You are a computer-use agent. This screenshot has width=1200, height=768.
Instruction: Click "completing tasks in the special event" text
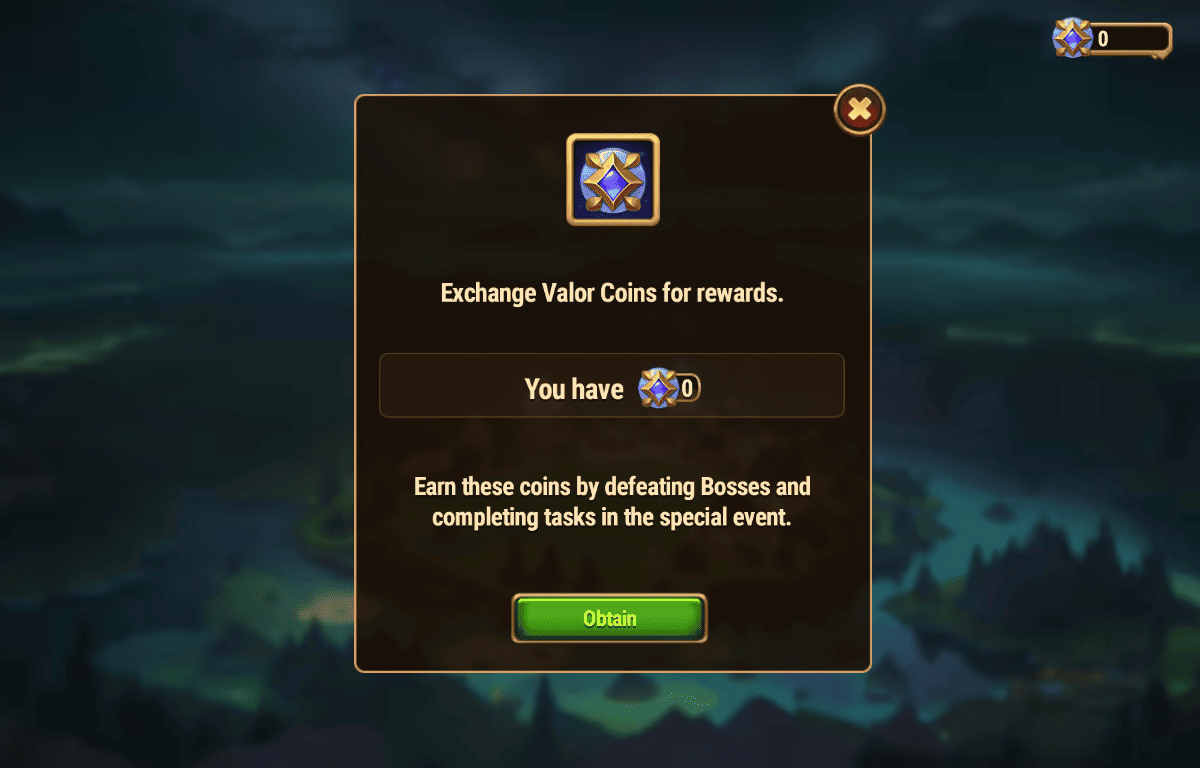point(608,519)
